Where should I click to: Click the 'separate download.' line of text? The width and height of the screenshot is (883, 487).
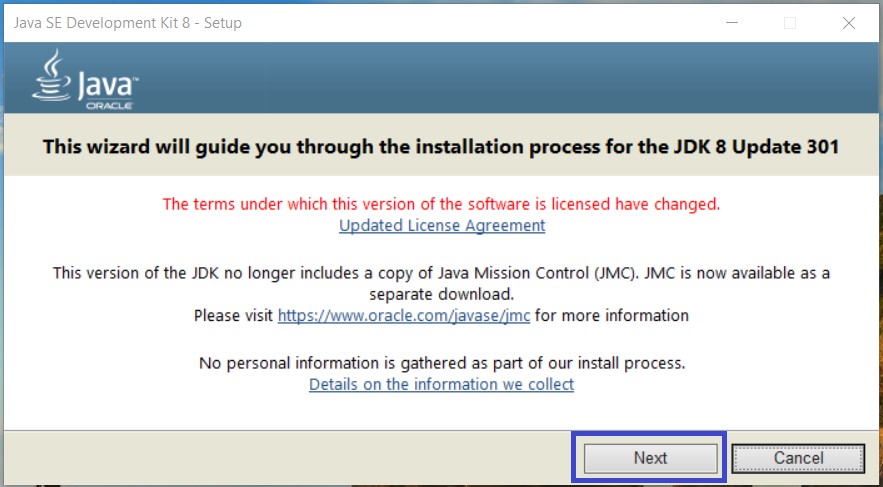441,294
